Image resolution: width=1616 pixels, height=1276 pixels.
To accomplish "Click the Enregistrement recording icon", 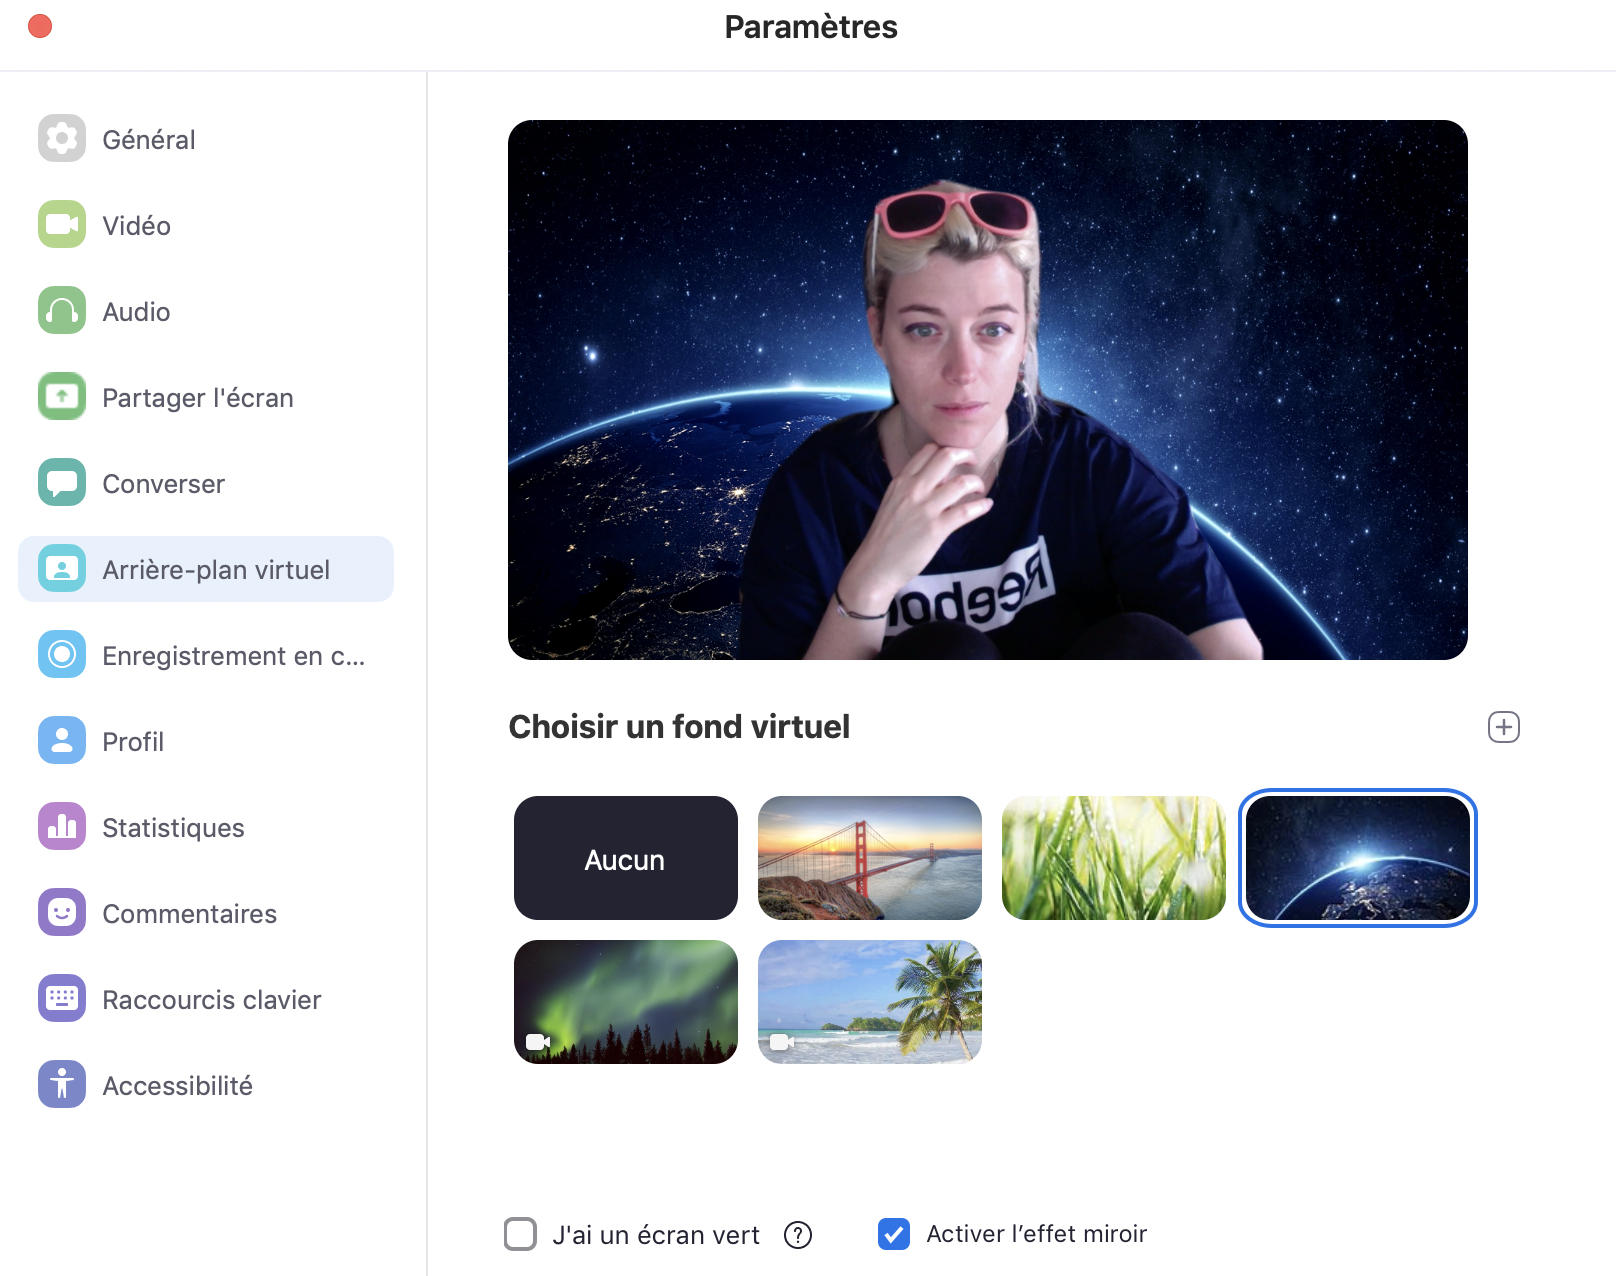I will [62, 654].
